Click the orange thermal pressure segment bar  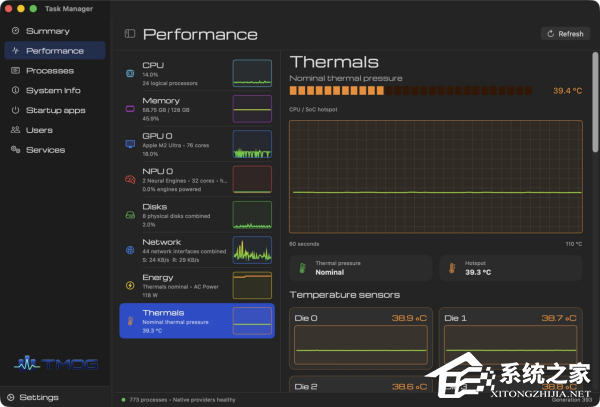coord(411,91)
